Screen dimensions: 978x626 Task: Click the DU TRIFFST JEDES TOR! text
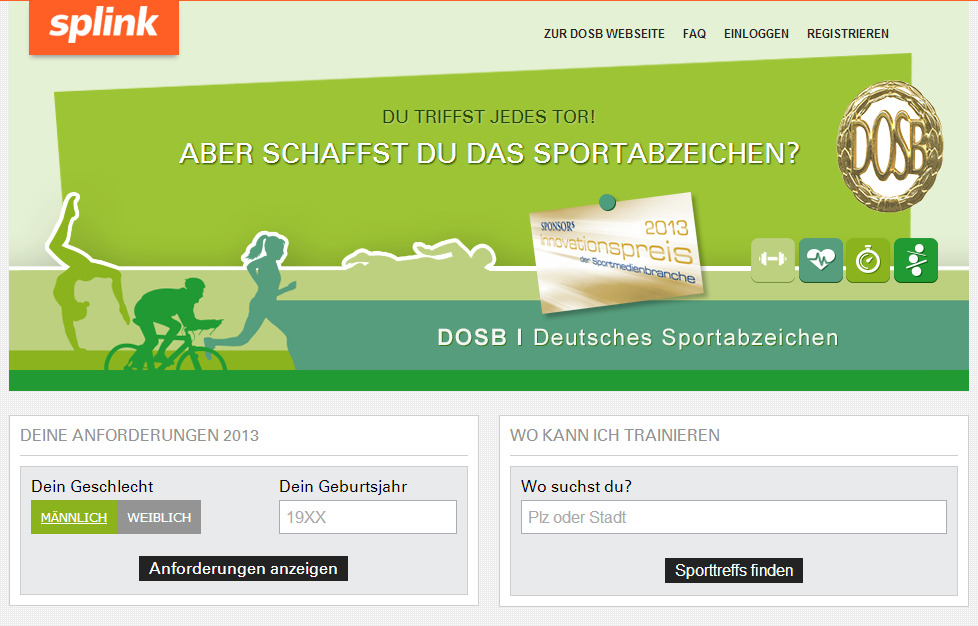click(489, 117)
